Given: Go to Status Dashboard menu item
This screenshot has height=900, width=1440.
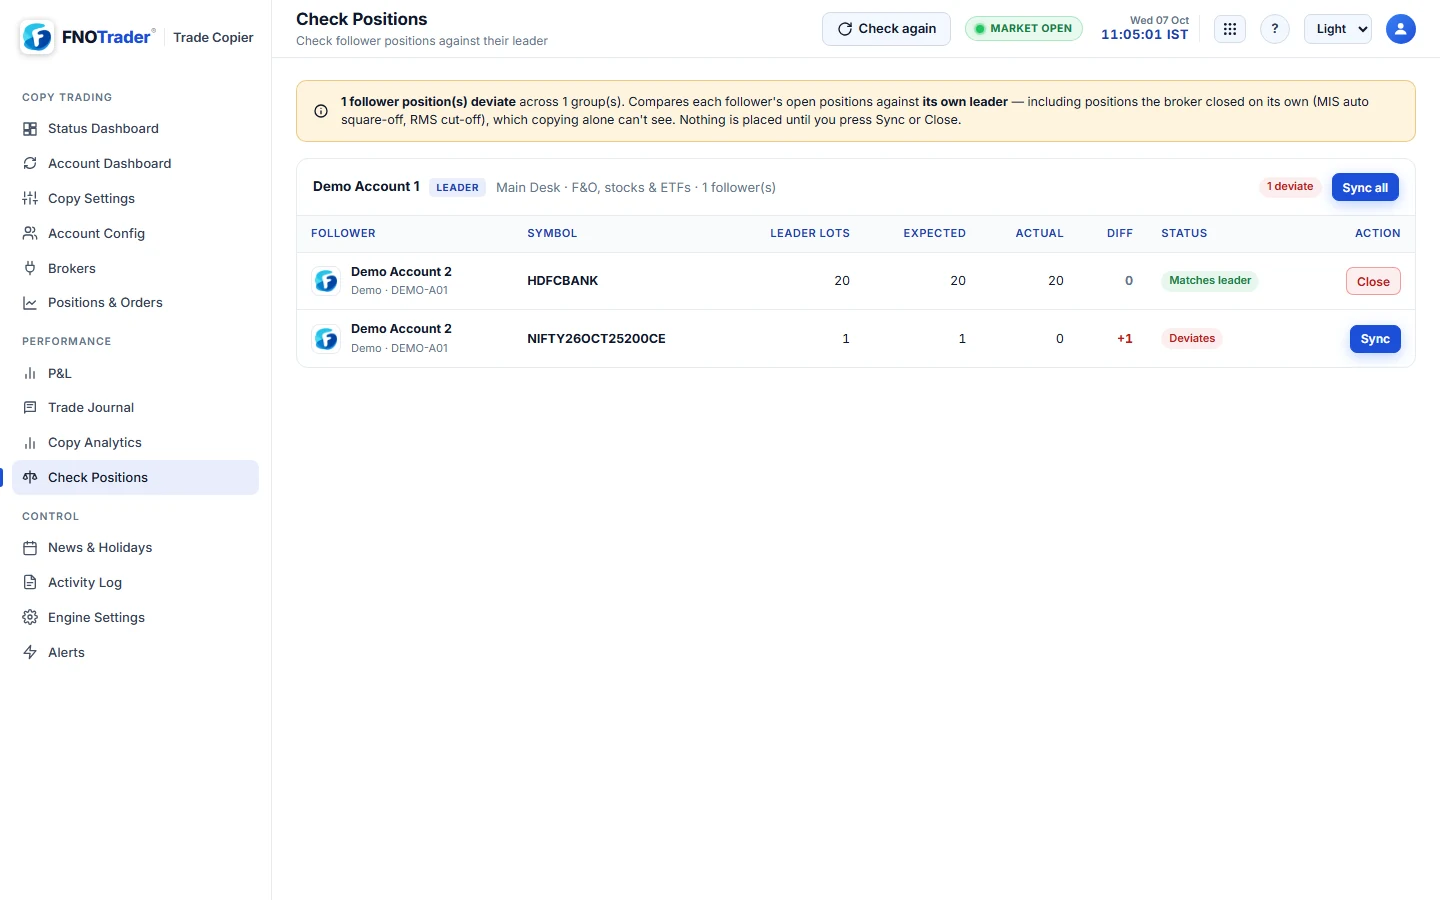Looking at the screenshot, I should pos(135,129).
